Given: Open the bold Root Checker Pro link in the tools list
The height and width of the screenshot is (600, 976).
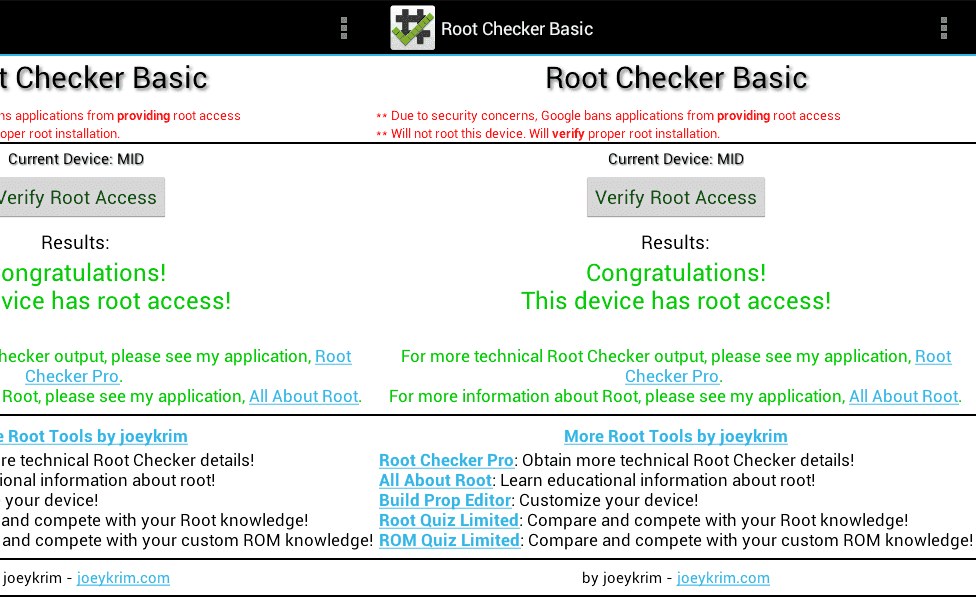Looking at the screenshot, I should 446,461.
